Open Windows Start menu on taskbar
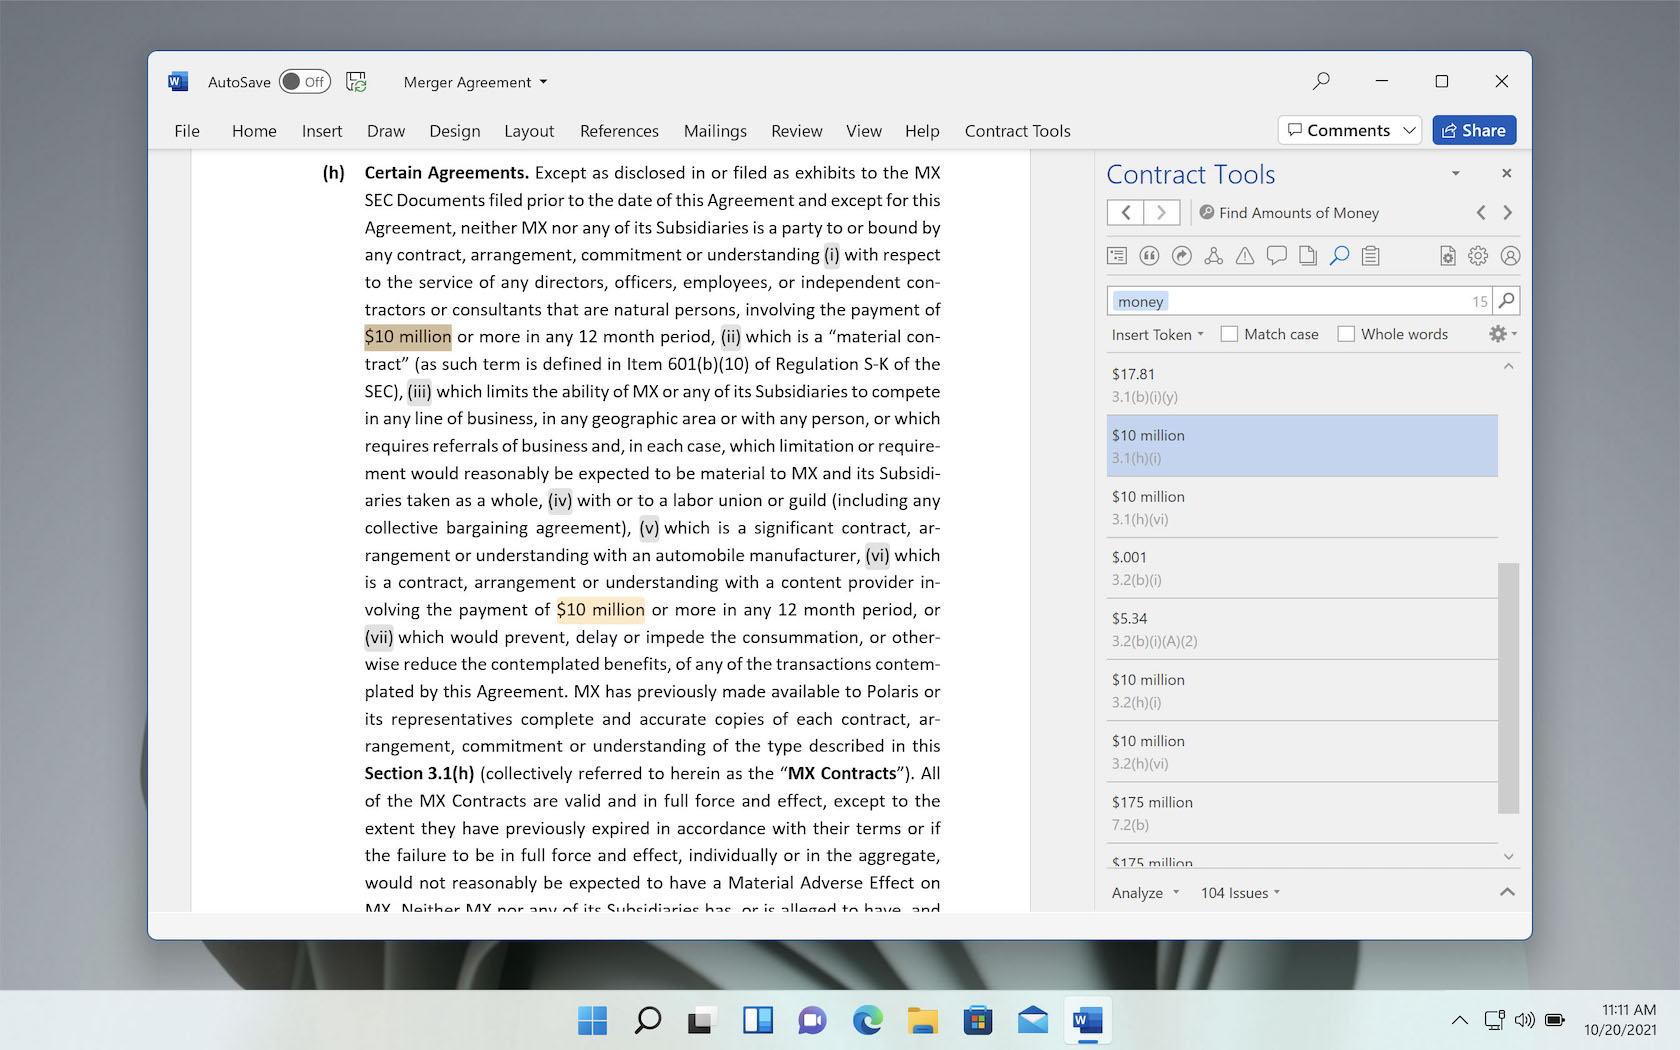 tap(592, 1020)
